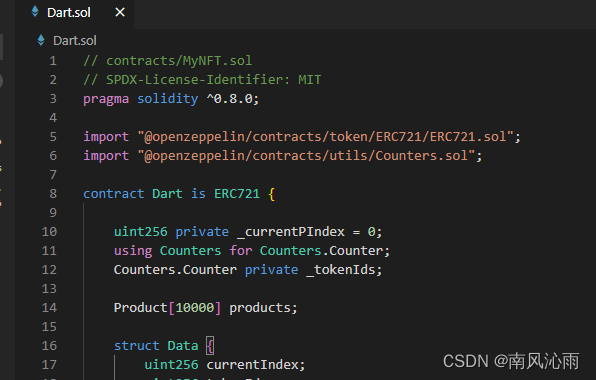The image size is (596, 380).
Task: Click 'solidity' keyword on line 3
Action: click(x=168, y=99)
